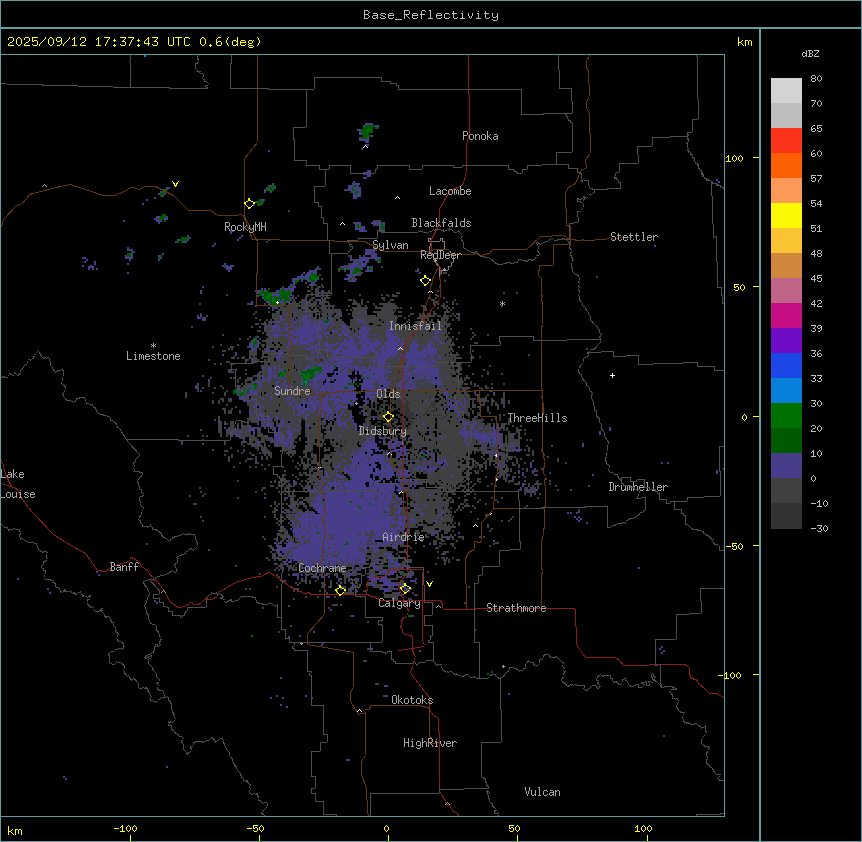Click the Limestone label

click(x=153, y=356)
